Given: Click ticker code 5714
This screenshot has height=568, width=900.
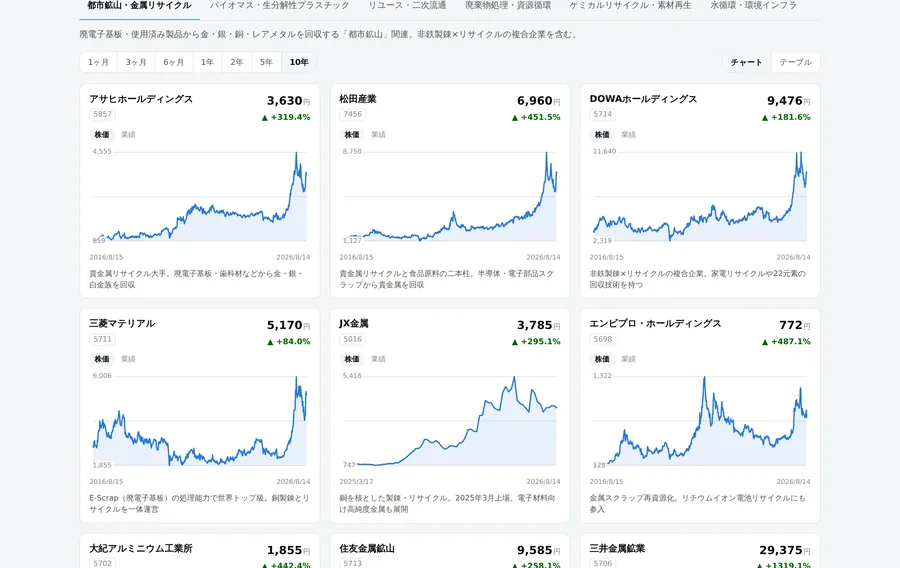Looking at the screenshot, I should tap(603, 114).
